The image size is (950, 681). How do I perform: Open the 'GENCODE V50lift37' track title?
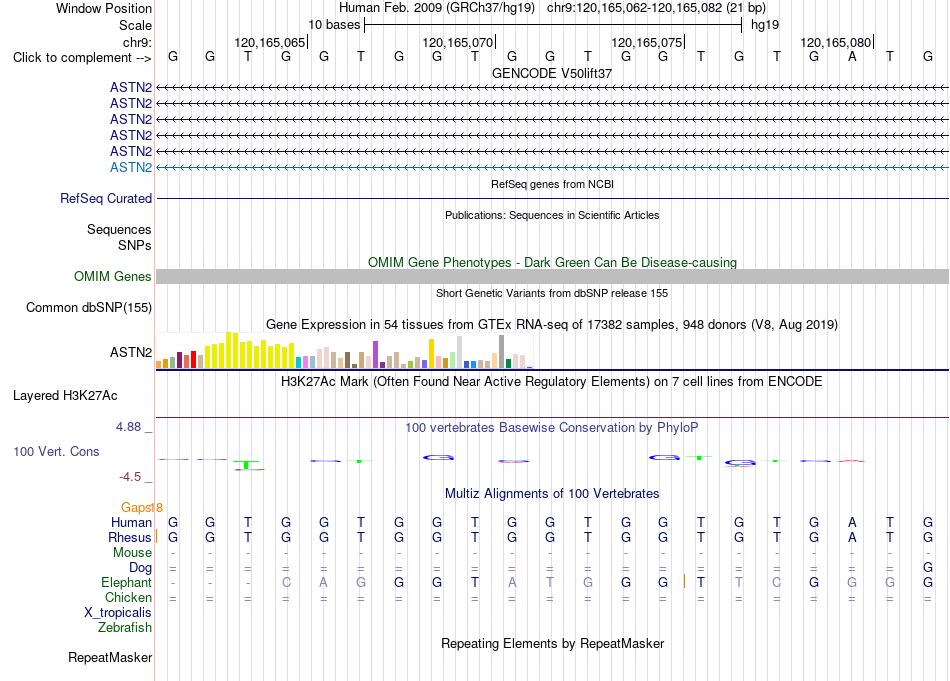pyautogui.click(x=552, y=73)
